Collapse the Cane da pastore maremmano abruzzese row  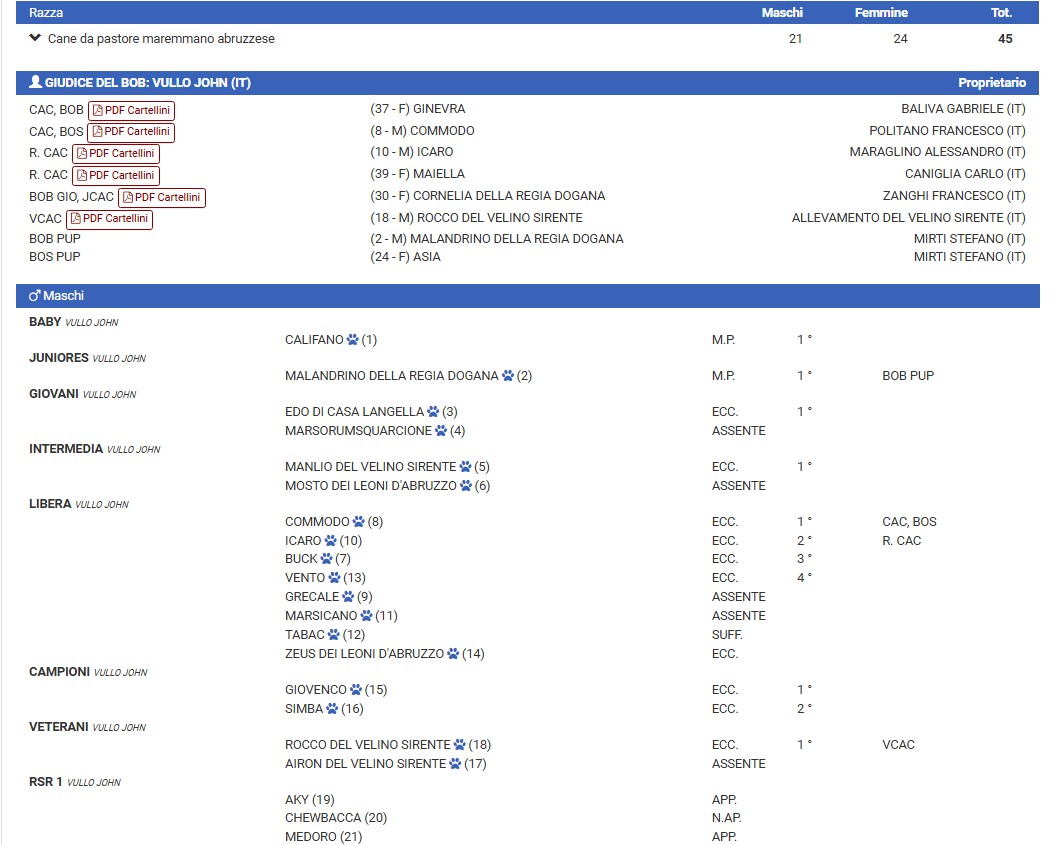pos(36,39)
